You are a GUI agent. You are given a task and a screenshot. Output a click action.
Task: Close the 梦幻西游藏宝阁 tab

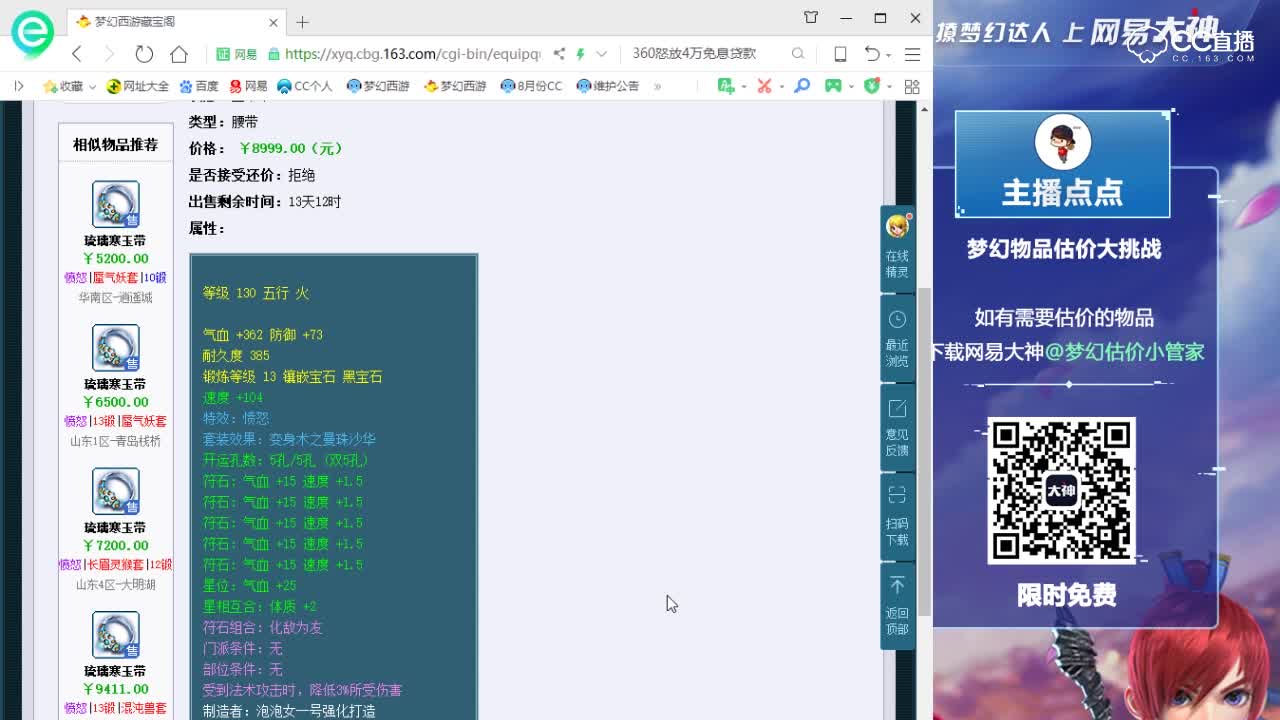click(273, 21)
